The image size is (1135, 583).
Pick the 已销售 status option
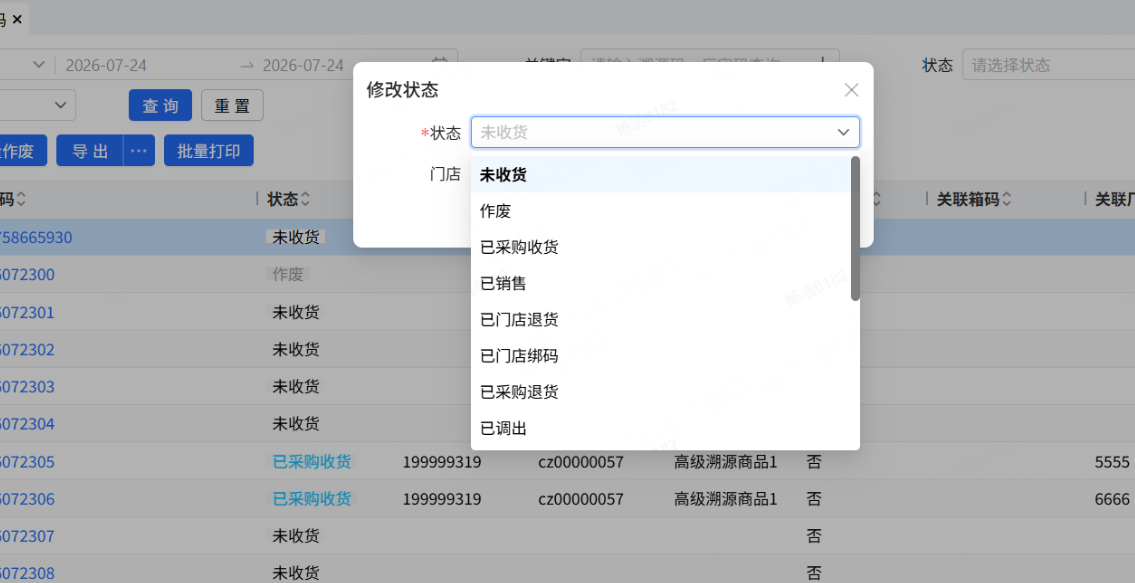660,283
